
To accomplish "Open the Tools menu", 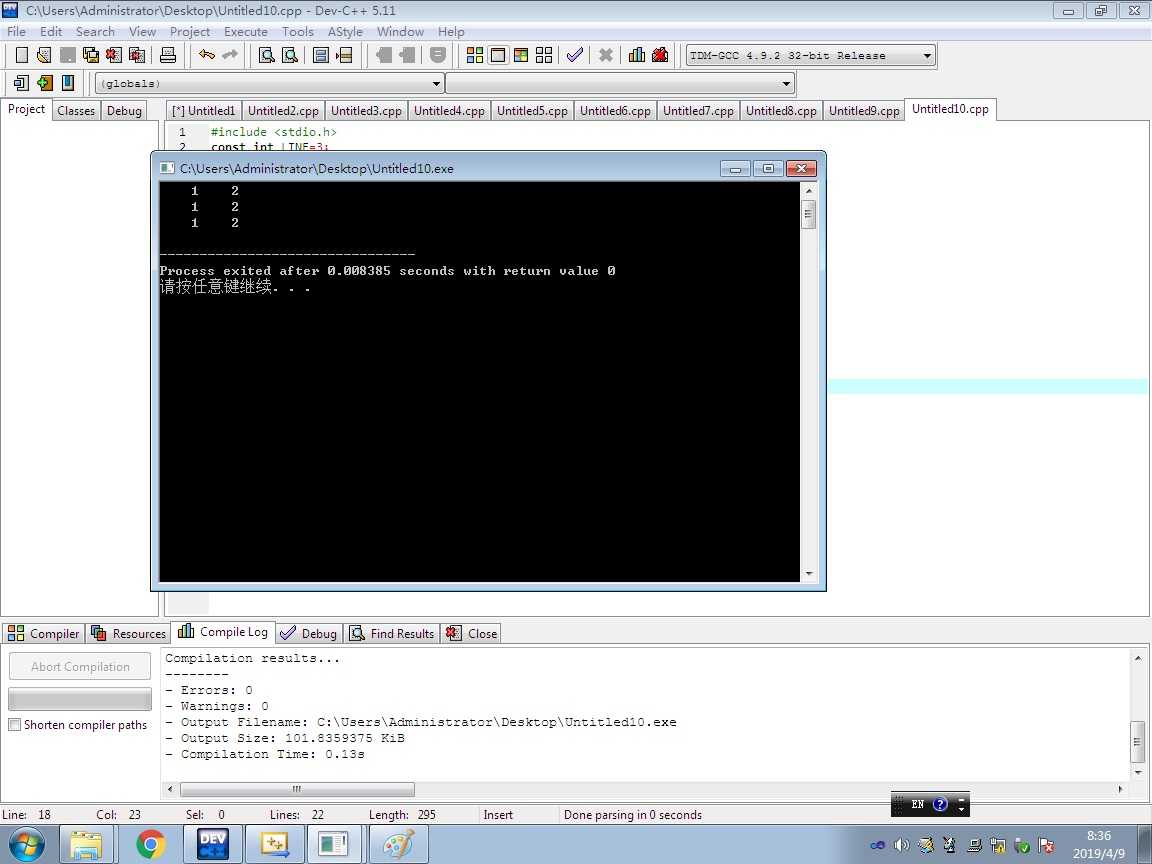I will coord(298,32).
